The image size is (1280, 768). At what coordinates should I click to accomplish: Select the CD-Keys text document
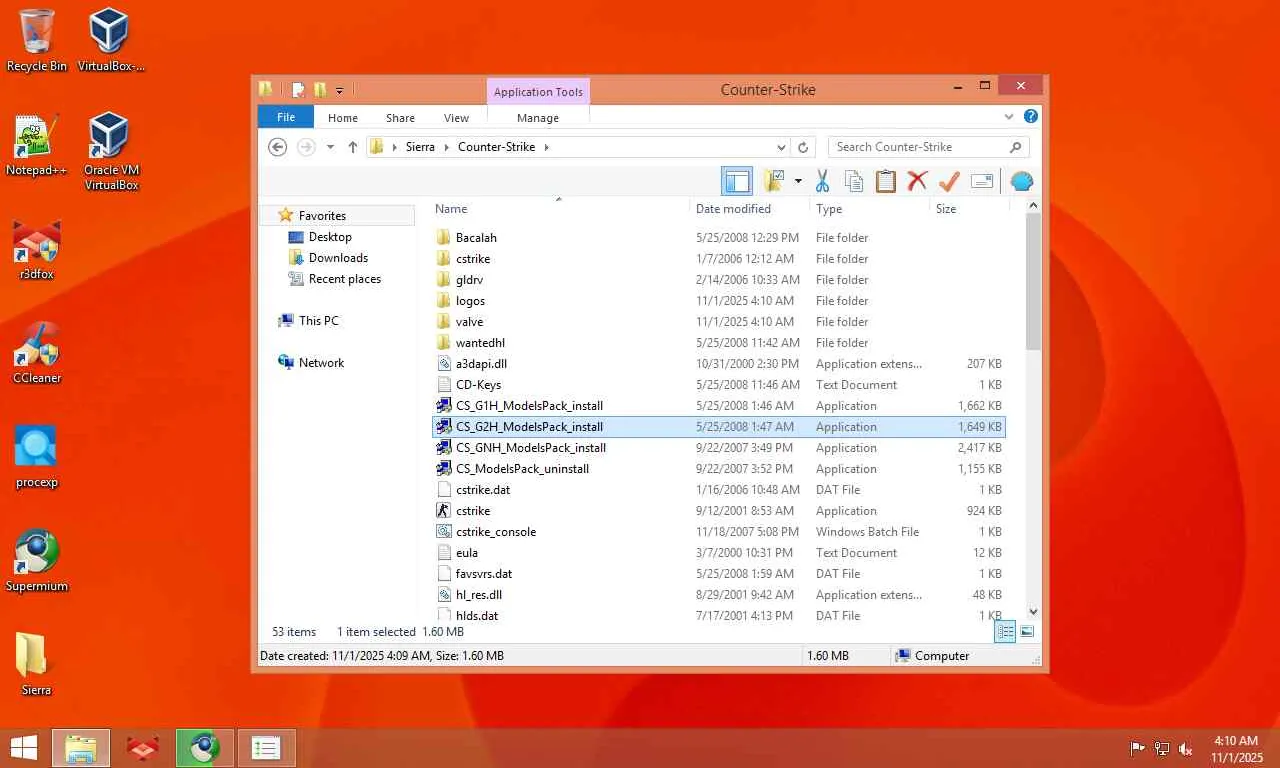719,385
